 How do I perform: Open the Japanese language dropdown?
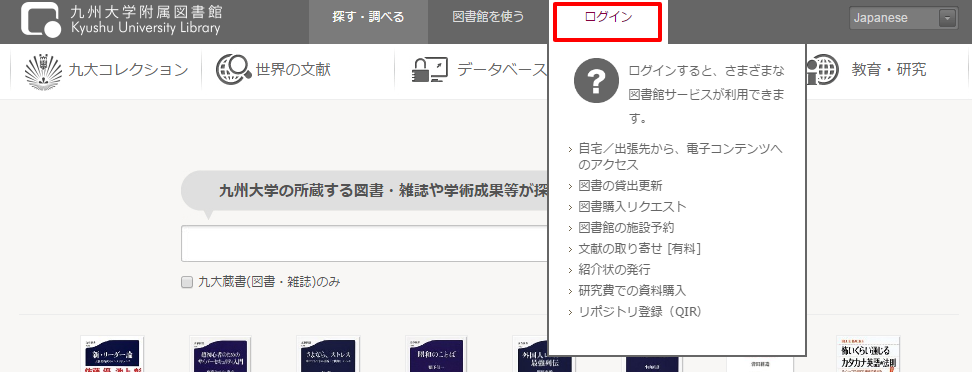click(x=903, y=18)
